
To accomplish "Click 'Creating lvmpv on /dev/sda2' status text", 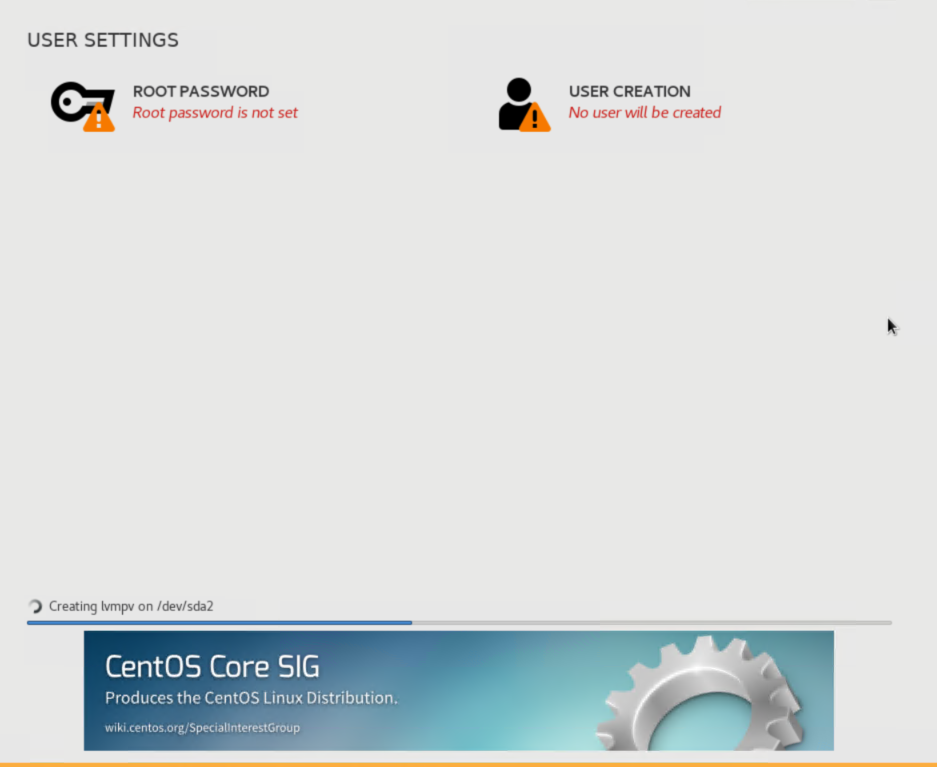I will click(131, 606).
